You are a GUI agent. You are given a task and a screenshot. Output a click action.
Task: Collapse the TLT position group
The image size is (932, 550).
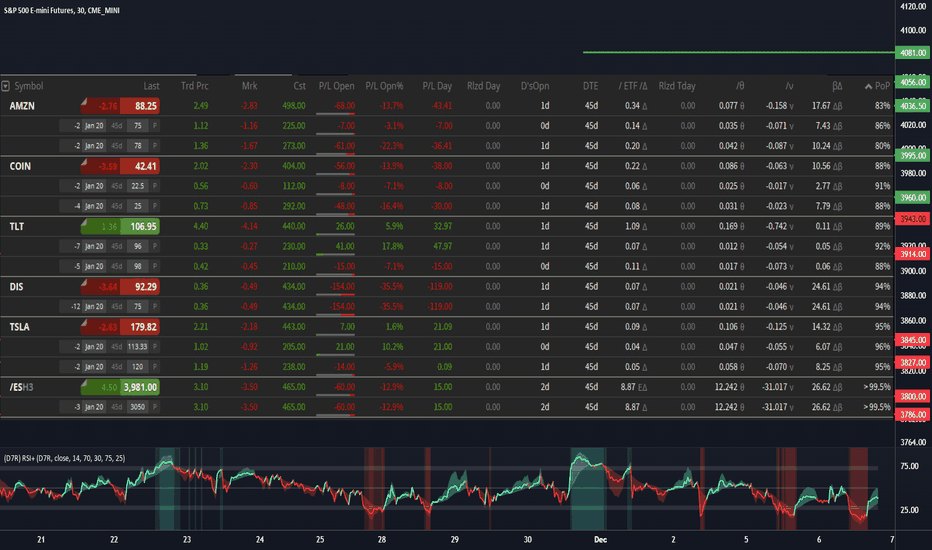(17, 227)
